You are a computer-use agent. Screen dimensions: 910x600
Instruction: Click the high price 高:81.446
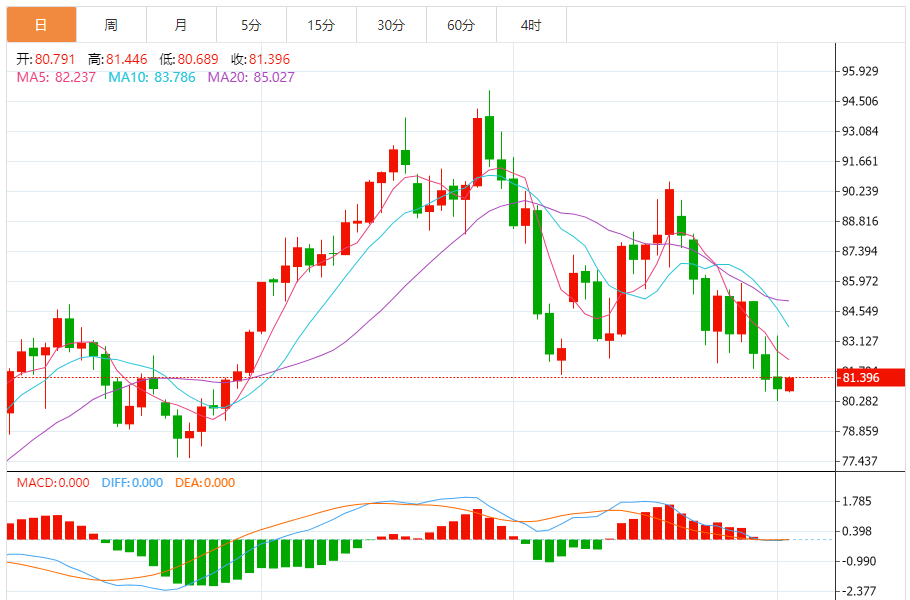pyautogui.click(x=118, y=59)
